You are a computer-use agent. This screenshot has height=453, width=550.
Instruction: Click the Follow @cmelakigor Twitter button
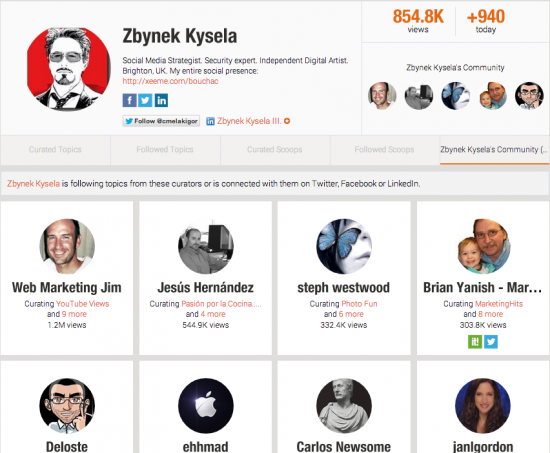161,121
